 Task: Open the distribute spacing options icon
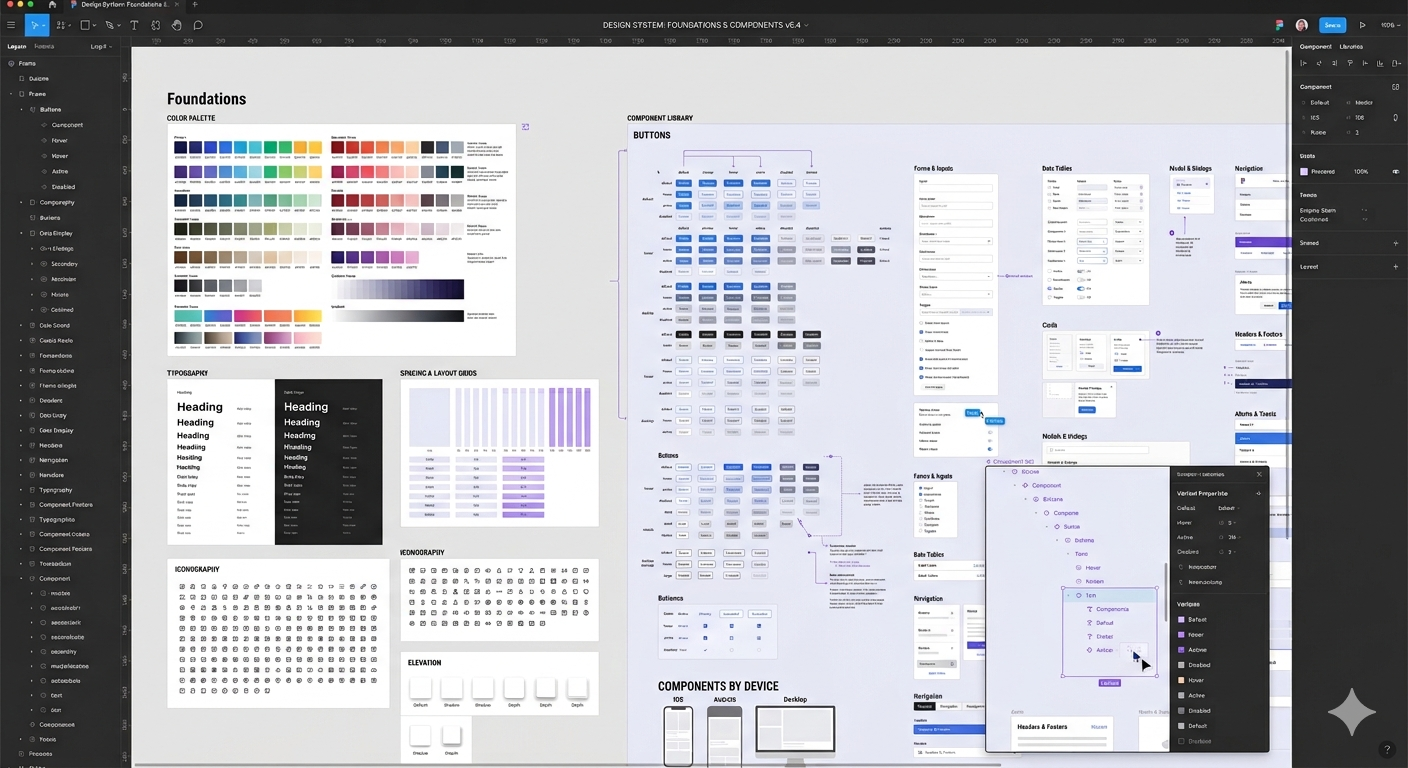coord(1397,63)
